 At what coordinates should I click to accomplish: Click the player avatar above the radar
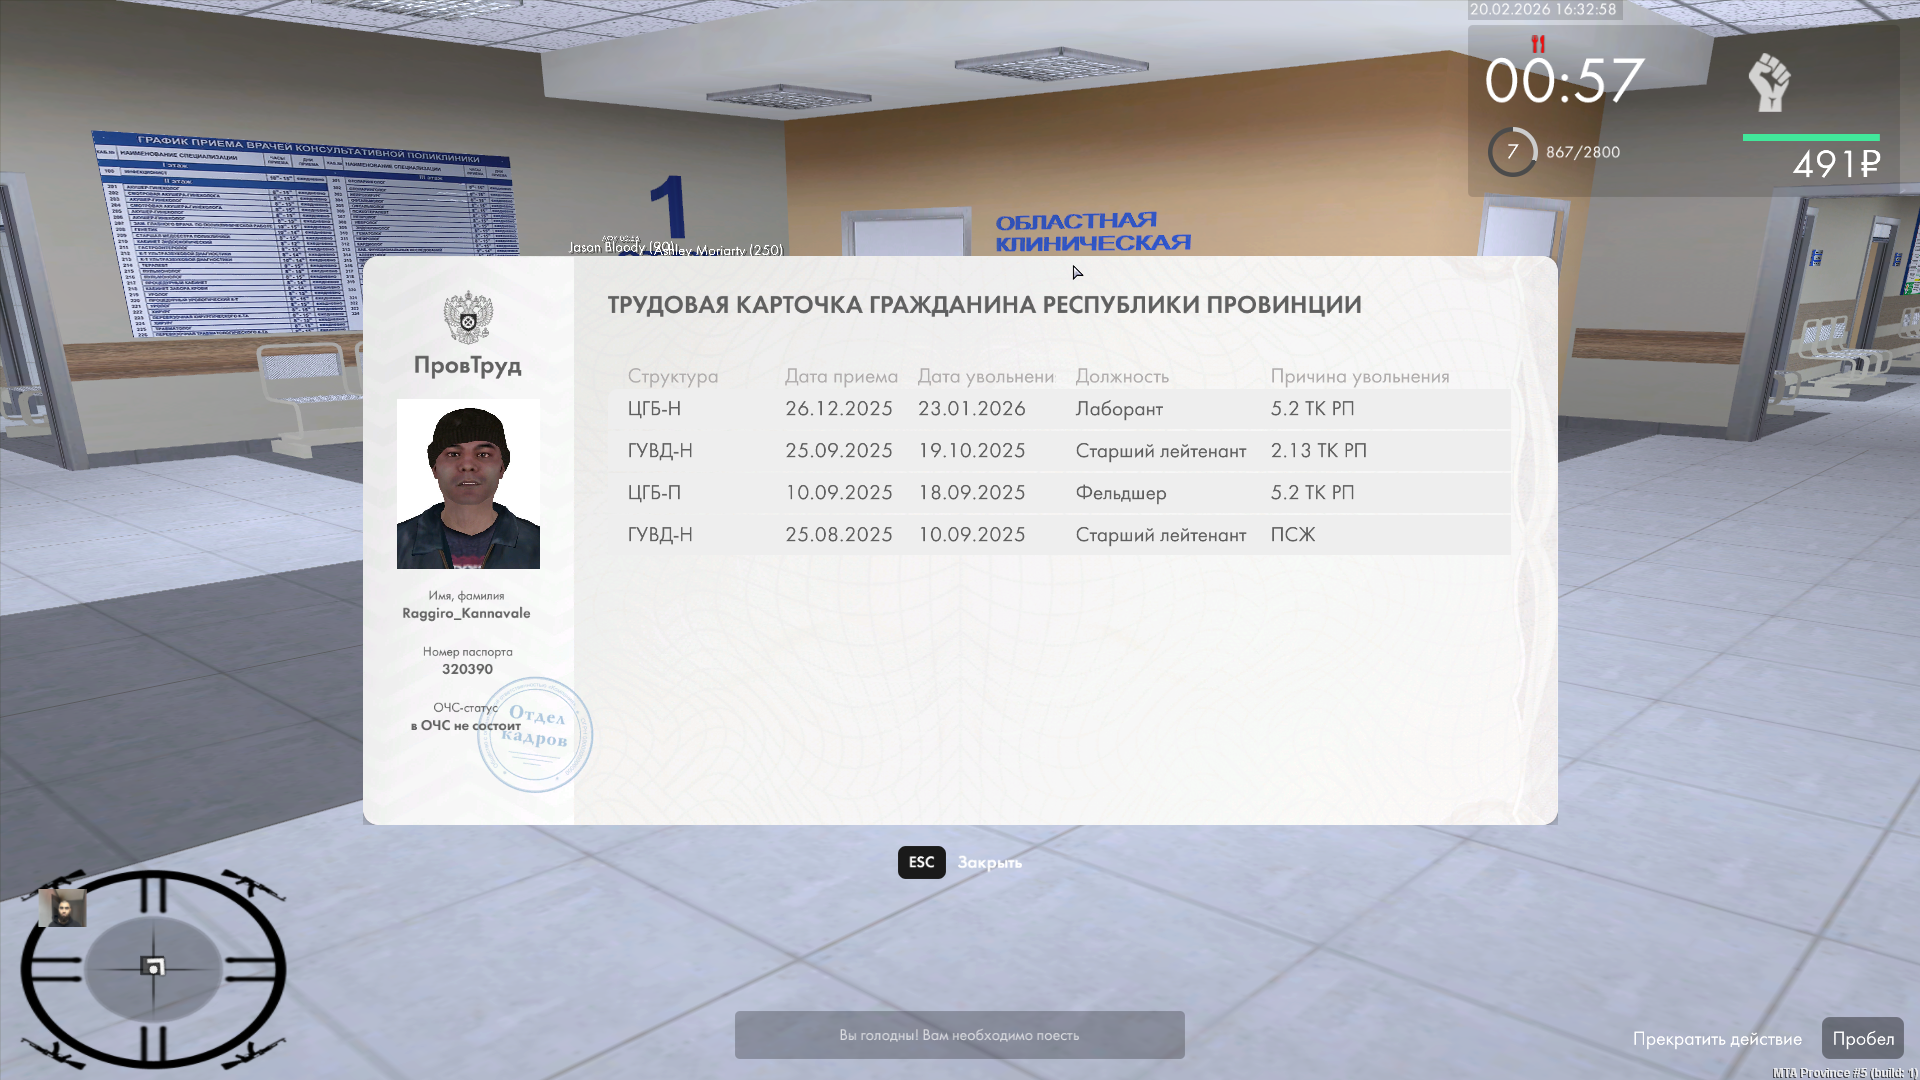[62, 908]
